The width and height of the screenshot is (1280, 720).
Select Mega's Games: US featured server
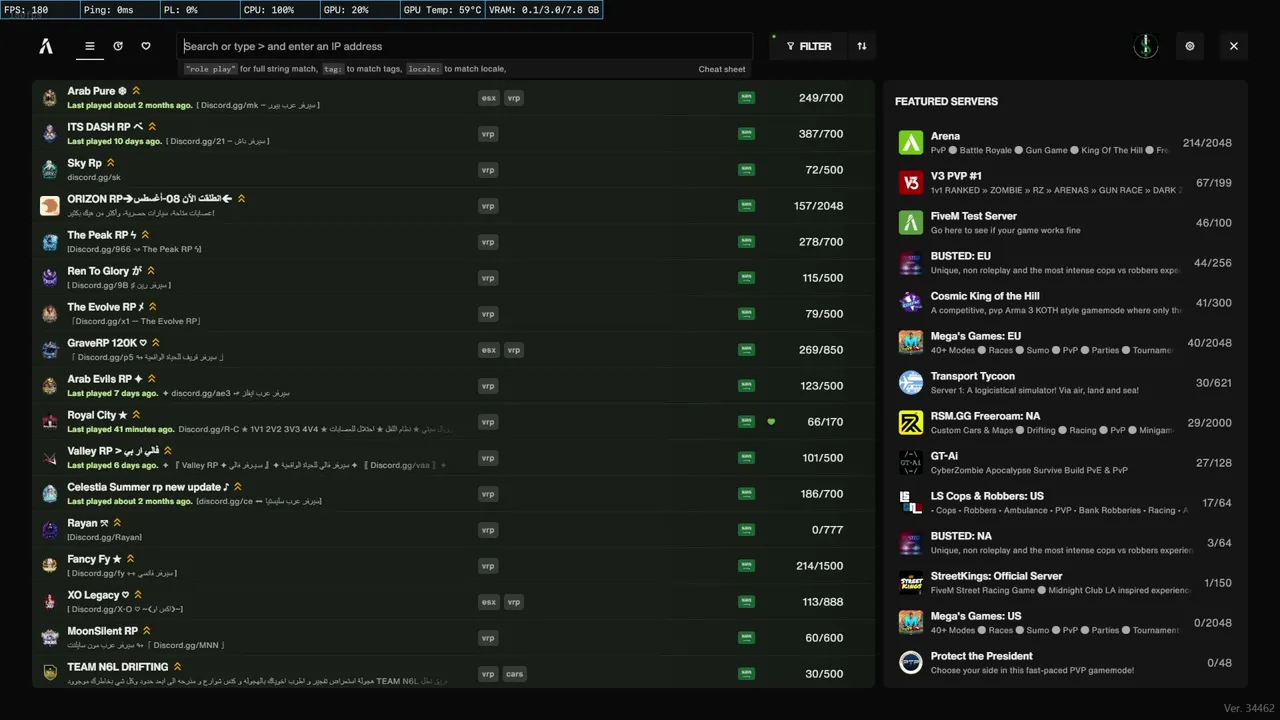1067,623
